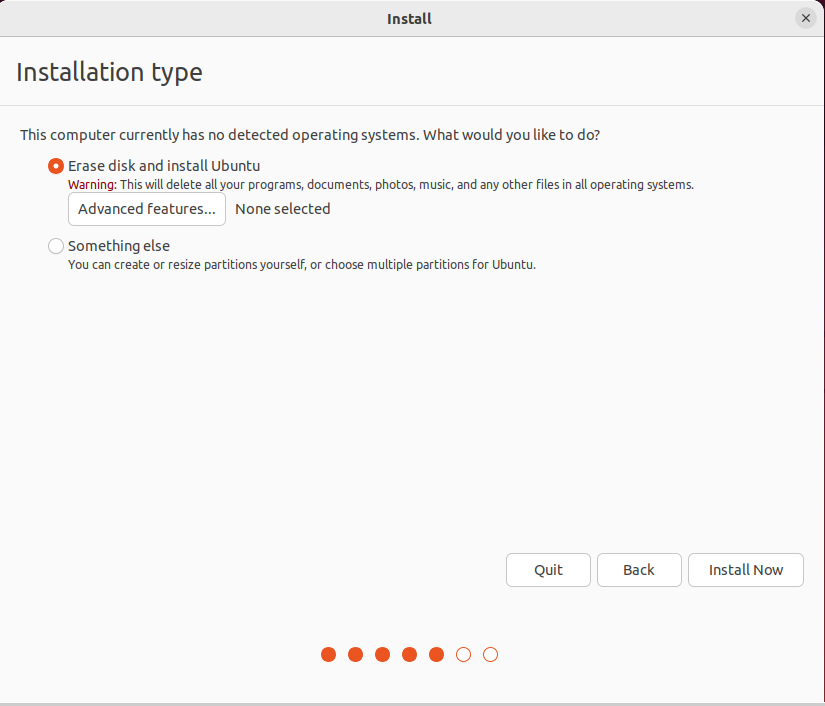Click the "None selected" status text
The image size is (825, 706).
[x=282, y=209]
